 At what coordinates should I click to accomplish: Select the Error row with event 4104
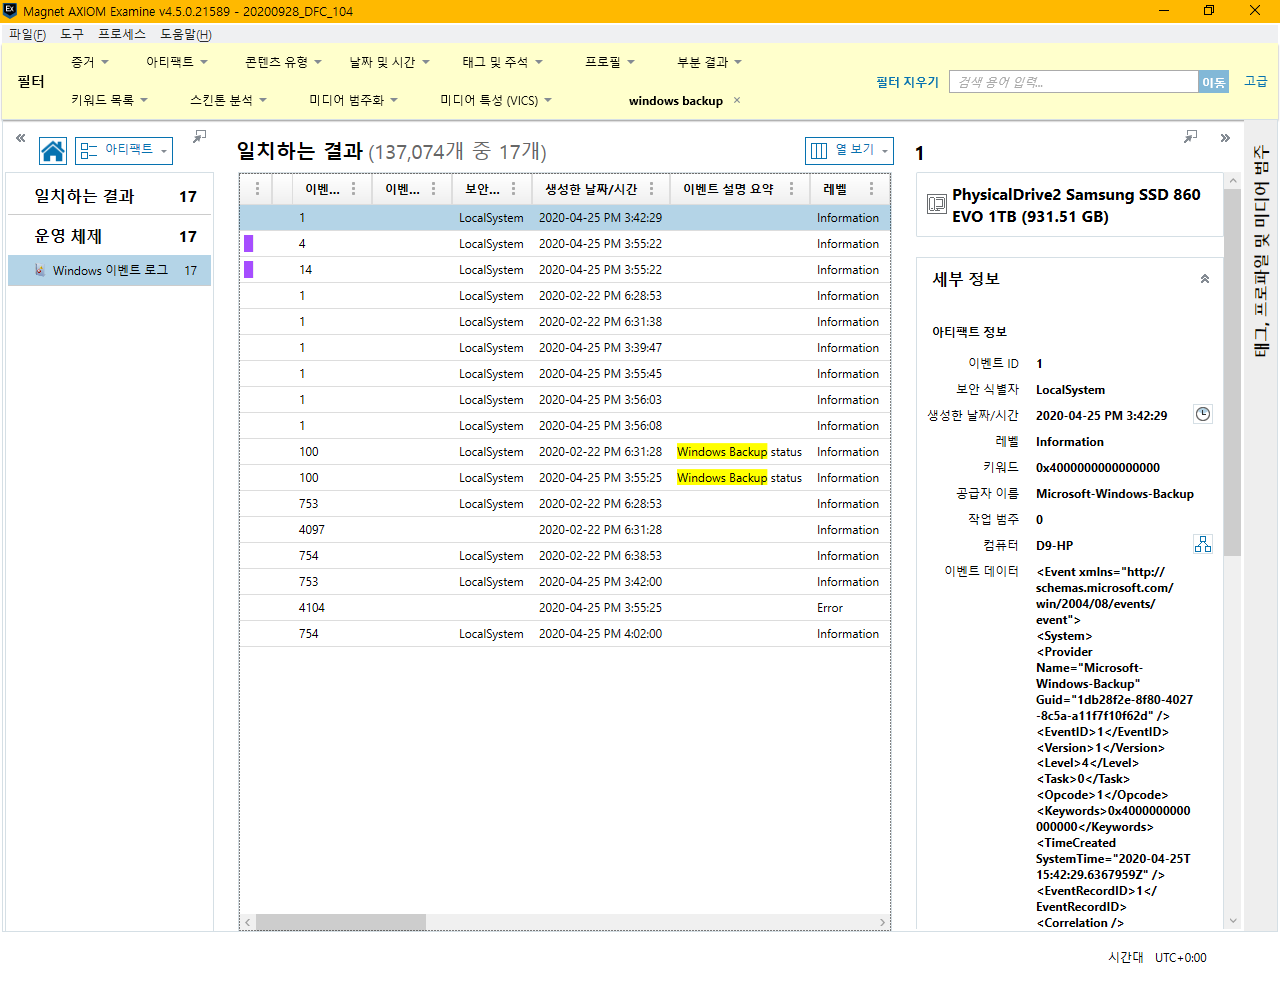click(x=565, y=607)
